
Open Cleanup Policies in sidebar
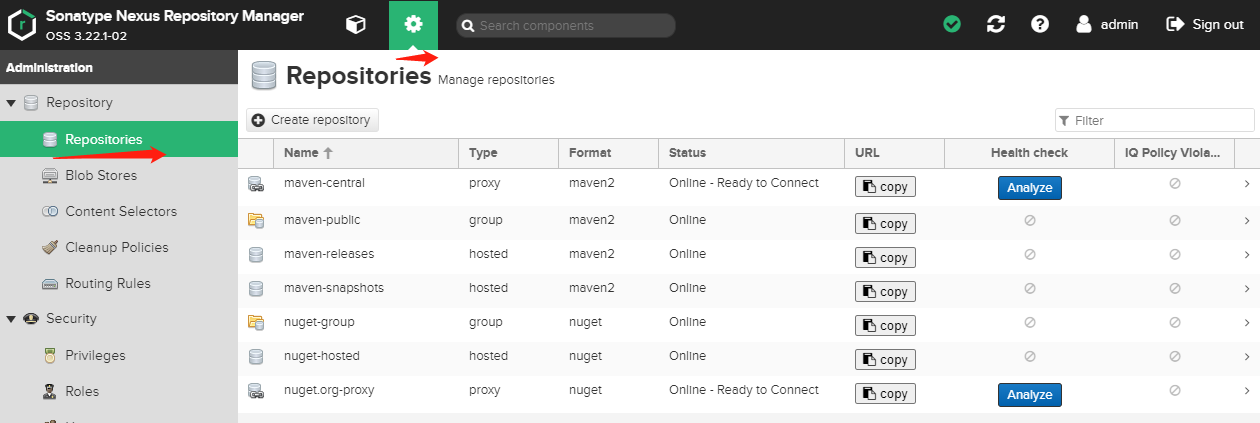(119, 247)
